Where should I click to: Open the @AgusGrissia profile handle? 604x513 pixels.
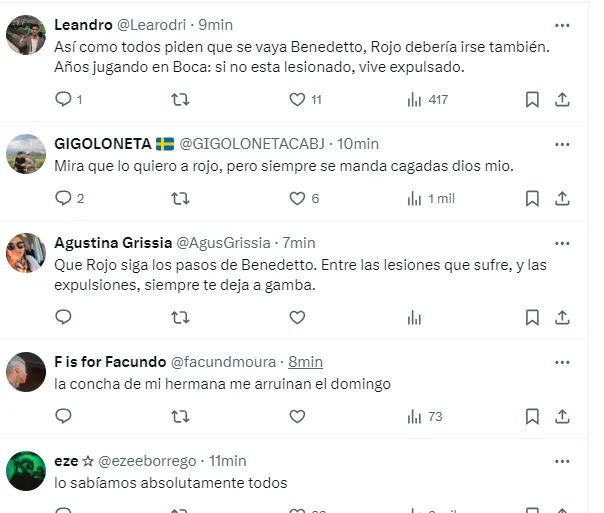pyautogui.click(x=225, y=243)
